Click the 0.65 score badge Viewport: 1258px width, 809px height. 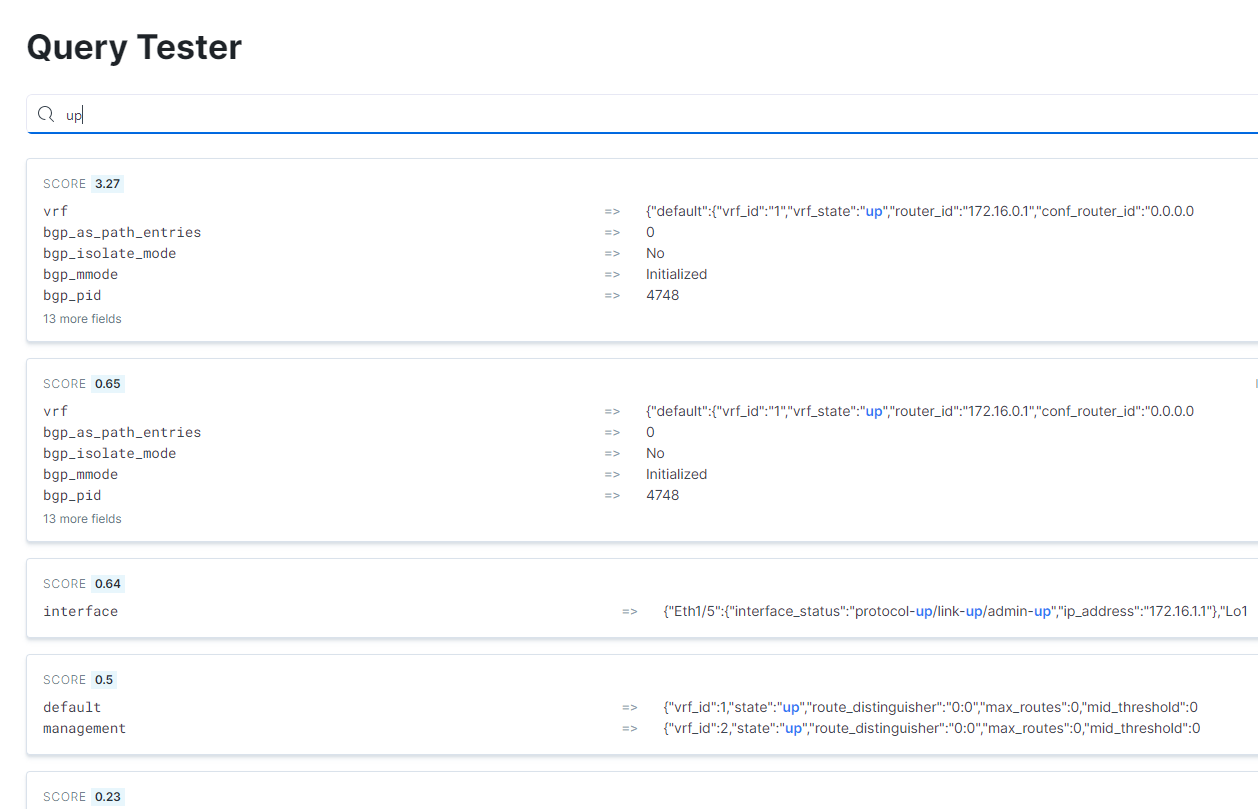tap(107, 384)
